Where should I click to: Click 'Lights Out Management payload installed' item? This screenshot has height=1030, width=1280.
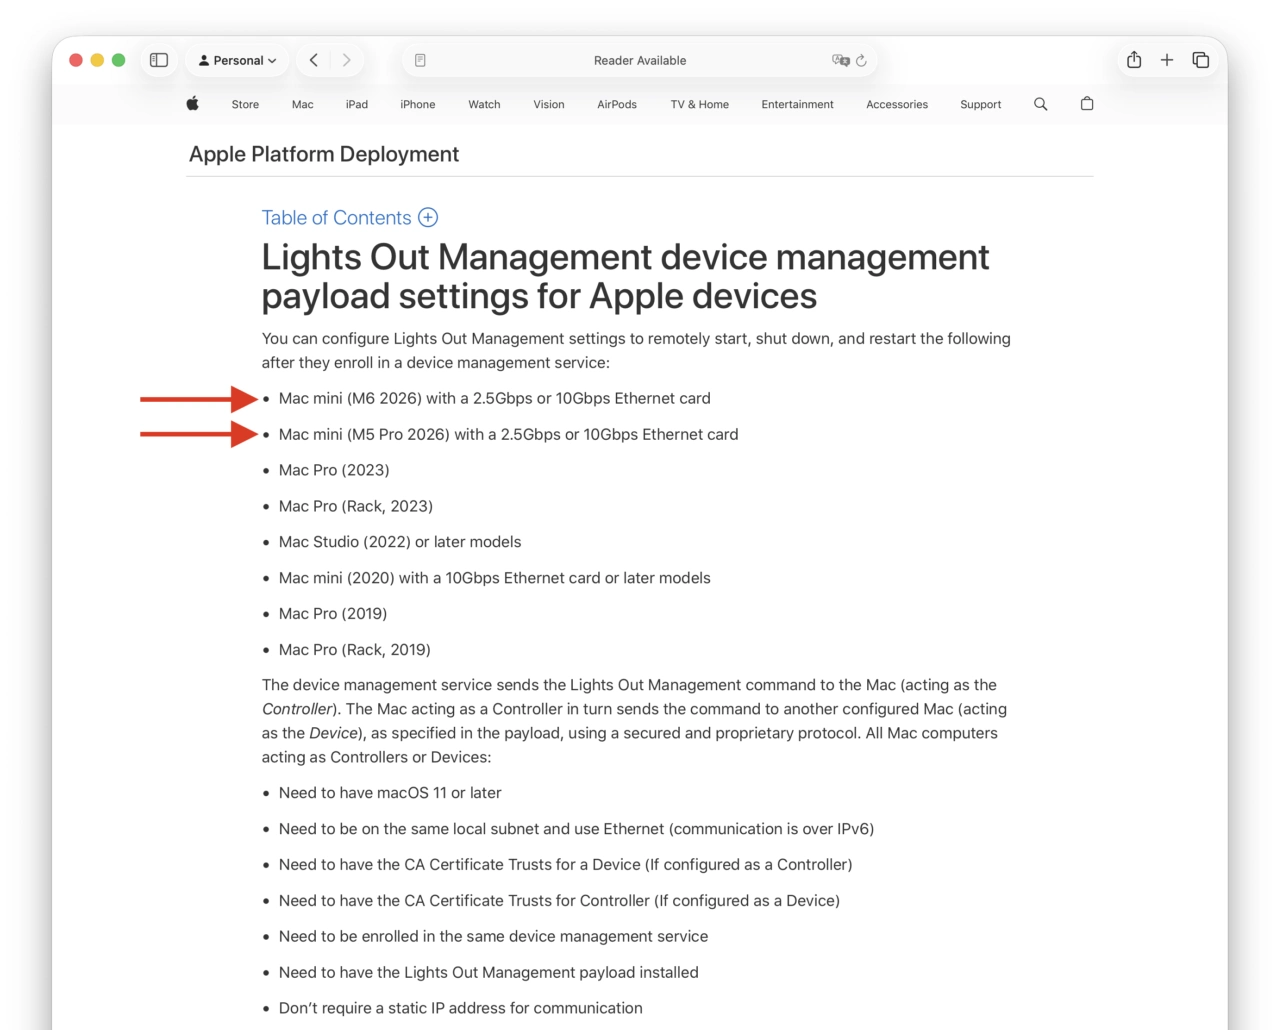tap(489, 973)
